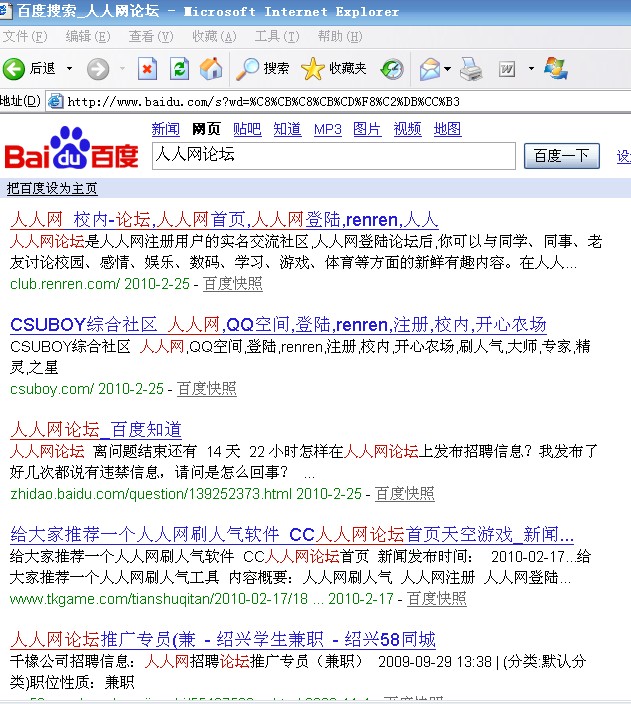Expand the Back button history dropdown
This screenshot has height=704, width=631.
(x=69, y=68)
